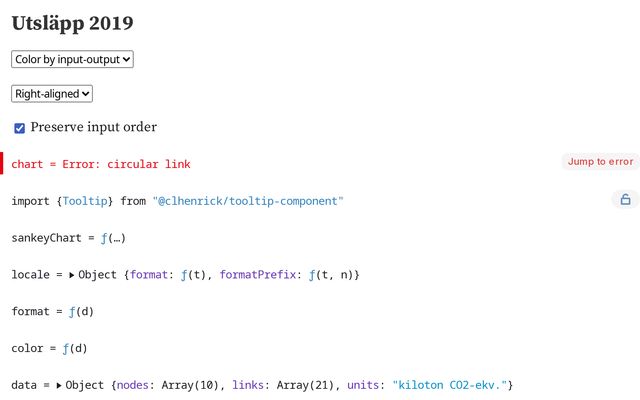
Task: Click the color ƒ(d) function value
Action: point(75,349)
